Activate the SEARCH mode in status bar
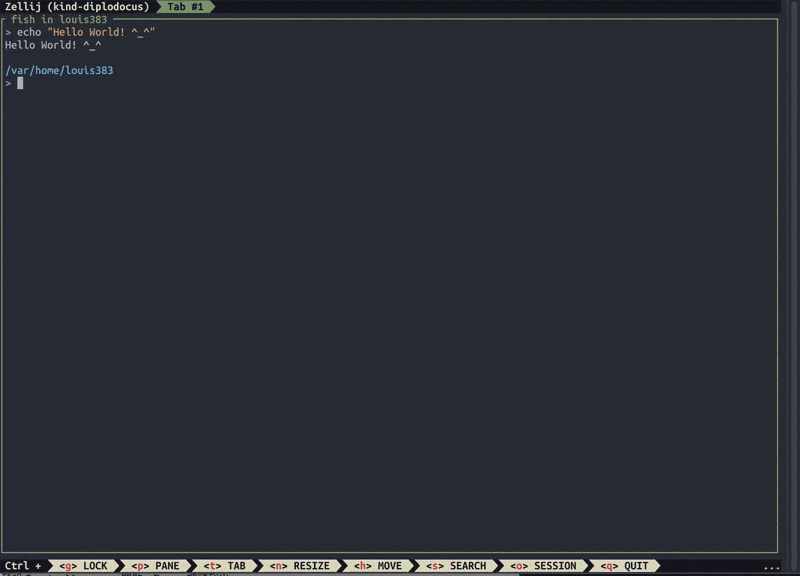 click(456, 566)
